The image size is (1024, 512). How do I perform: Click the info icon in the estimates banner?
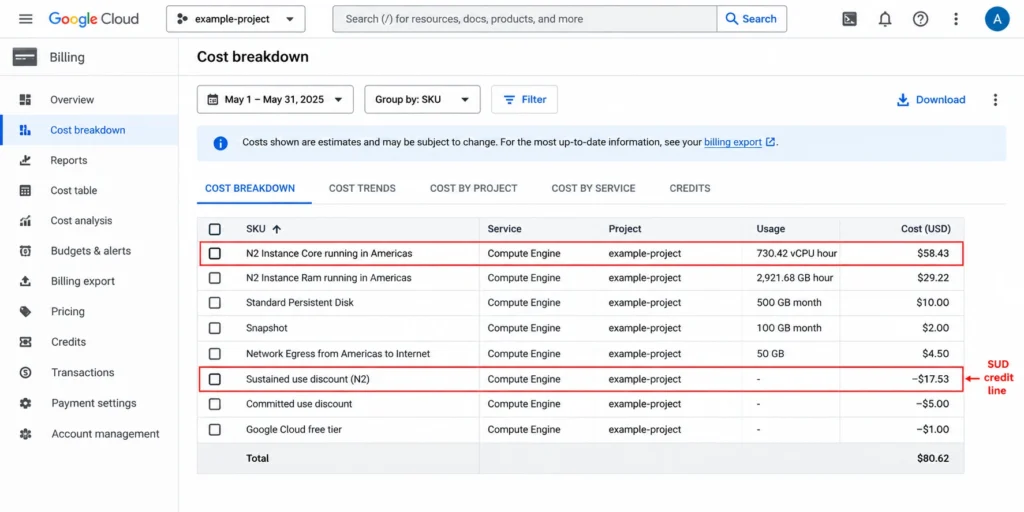221,143
